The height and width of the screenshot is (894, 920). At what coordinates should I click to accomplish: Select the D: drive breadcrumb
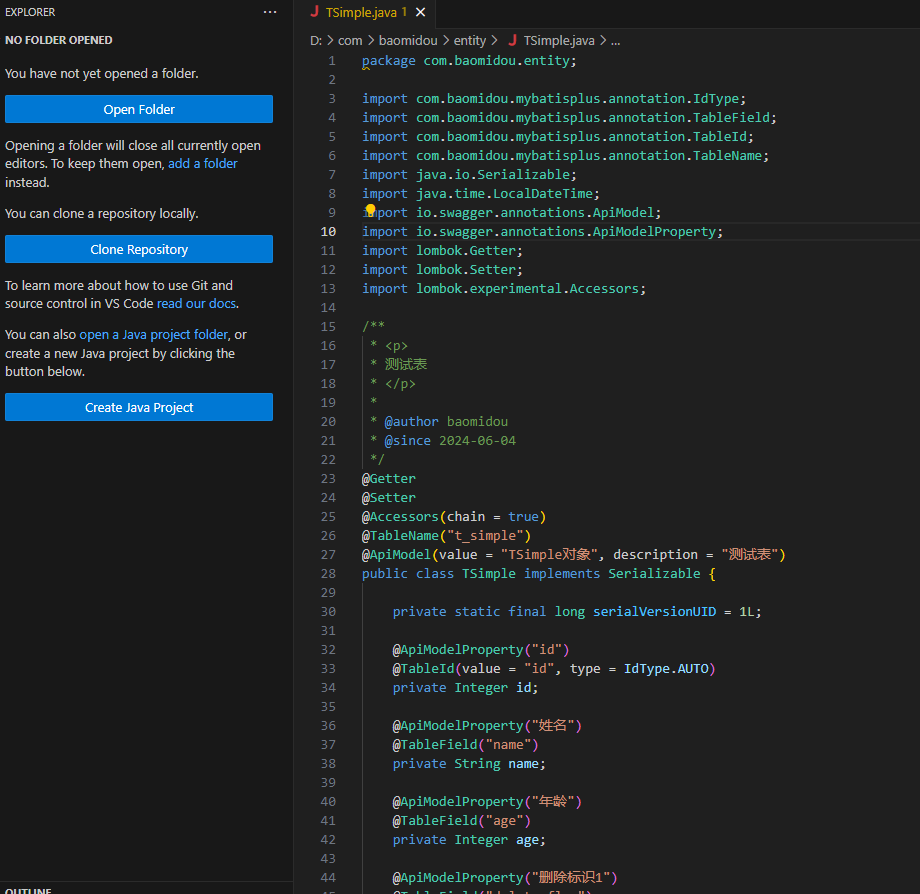316,41
